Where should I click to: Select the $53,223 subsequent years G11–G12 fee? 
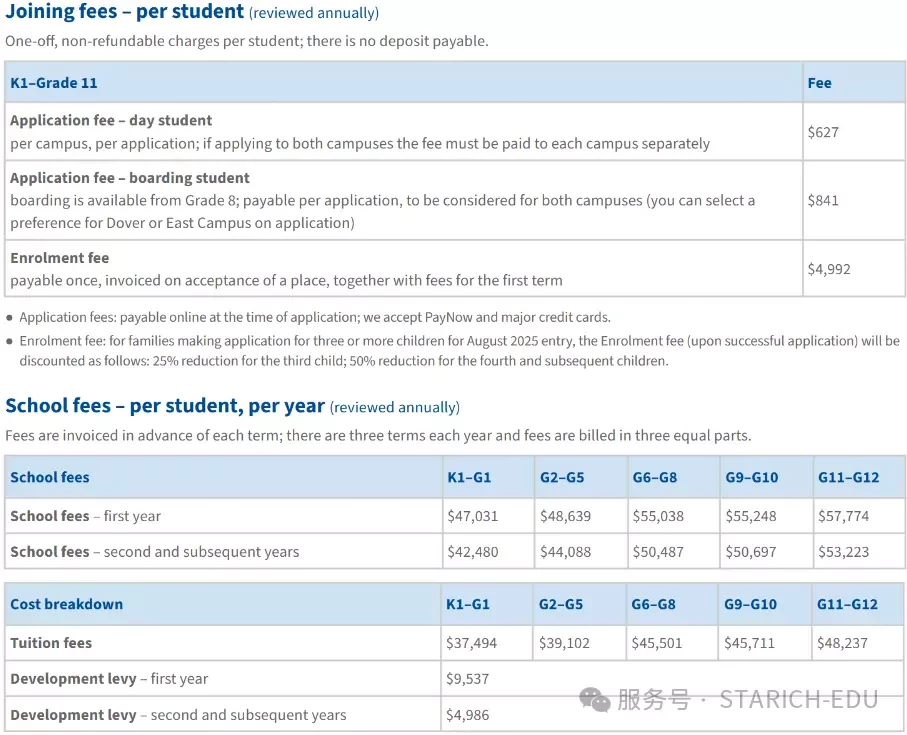pos(843,552)
